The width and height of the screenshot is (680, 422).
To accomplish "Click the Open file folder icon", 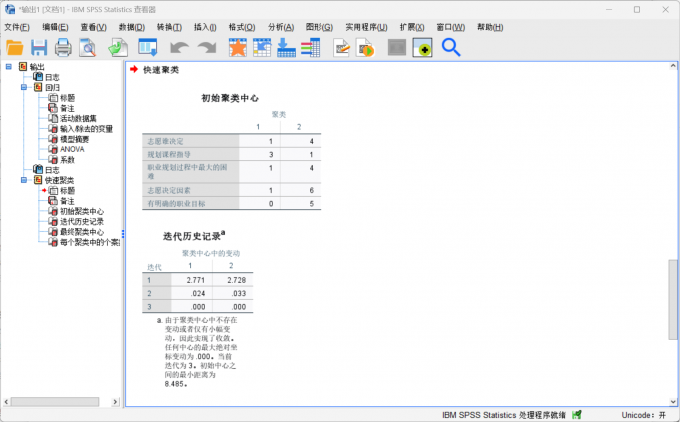I will pos(14,47).
